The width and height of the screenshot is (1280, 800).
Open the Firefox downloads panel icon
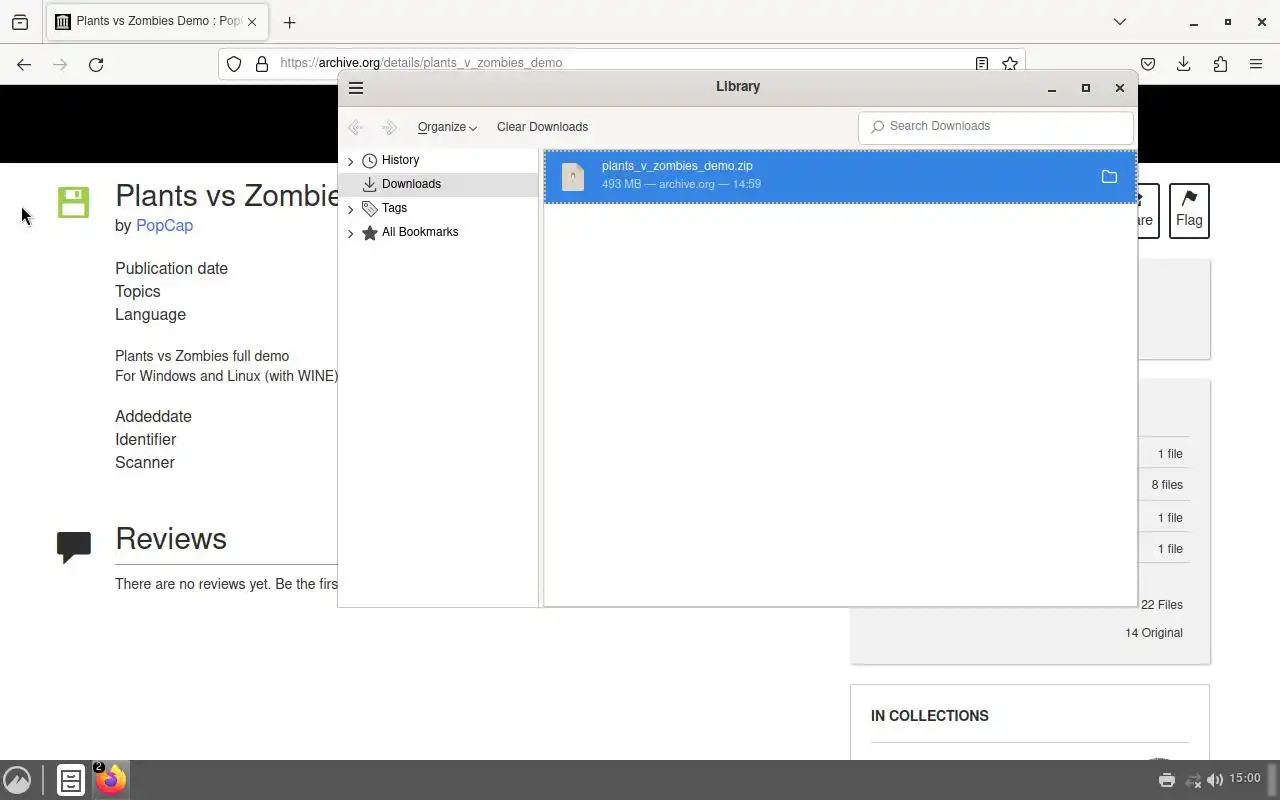tap(1184, 64)
